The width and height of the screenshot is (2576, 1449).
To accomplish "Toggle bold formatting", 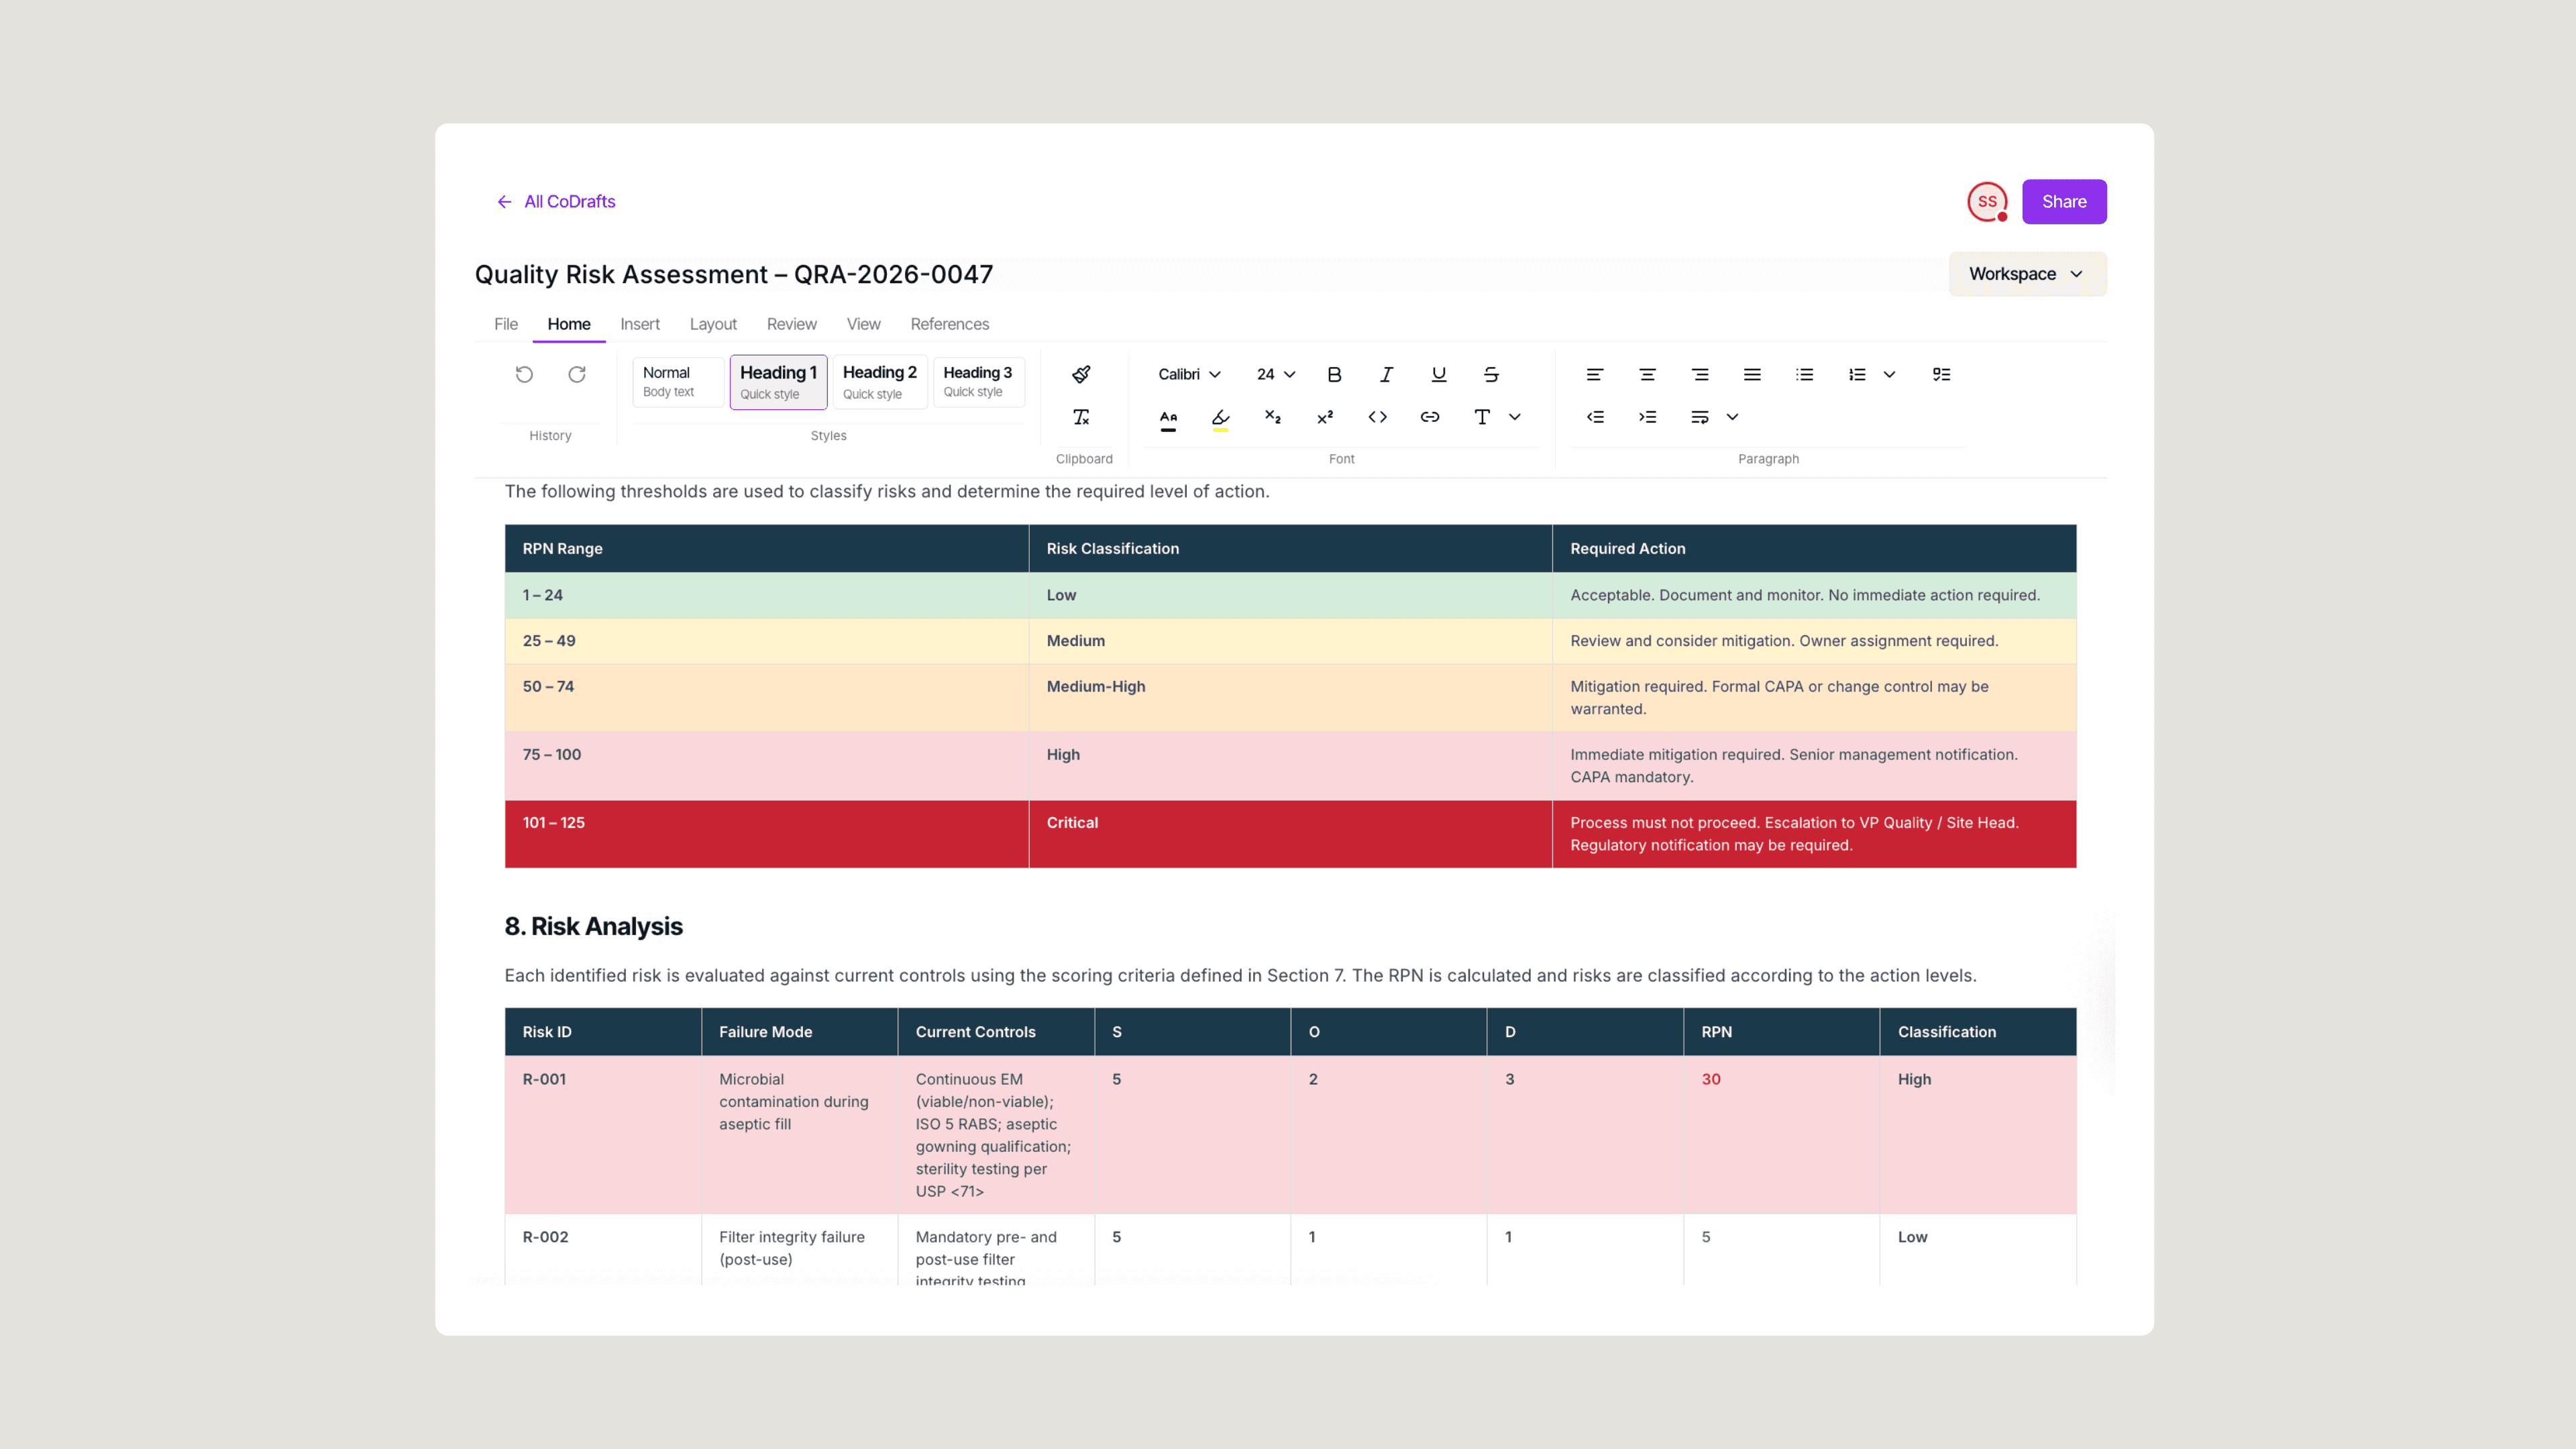I will (x=1334, y=374).
